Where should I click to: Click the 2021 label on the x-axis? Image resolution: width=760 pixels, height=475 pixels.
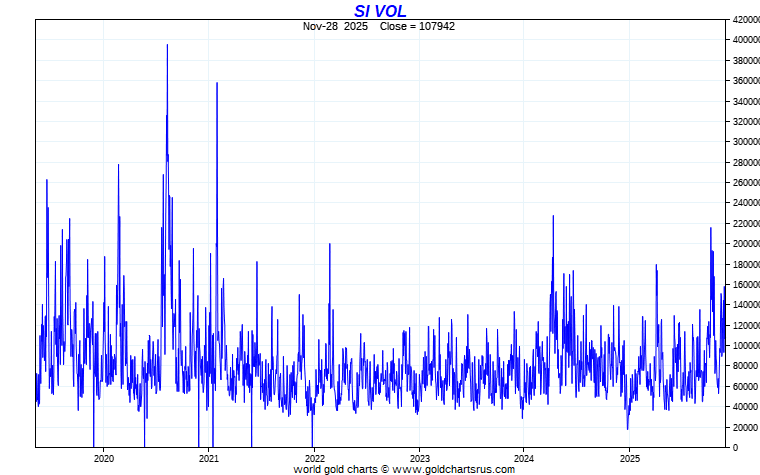tap(209, 458)
